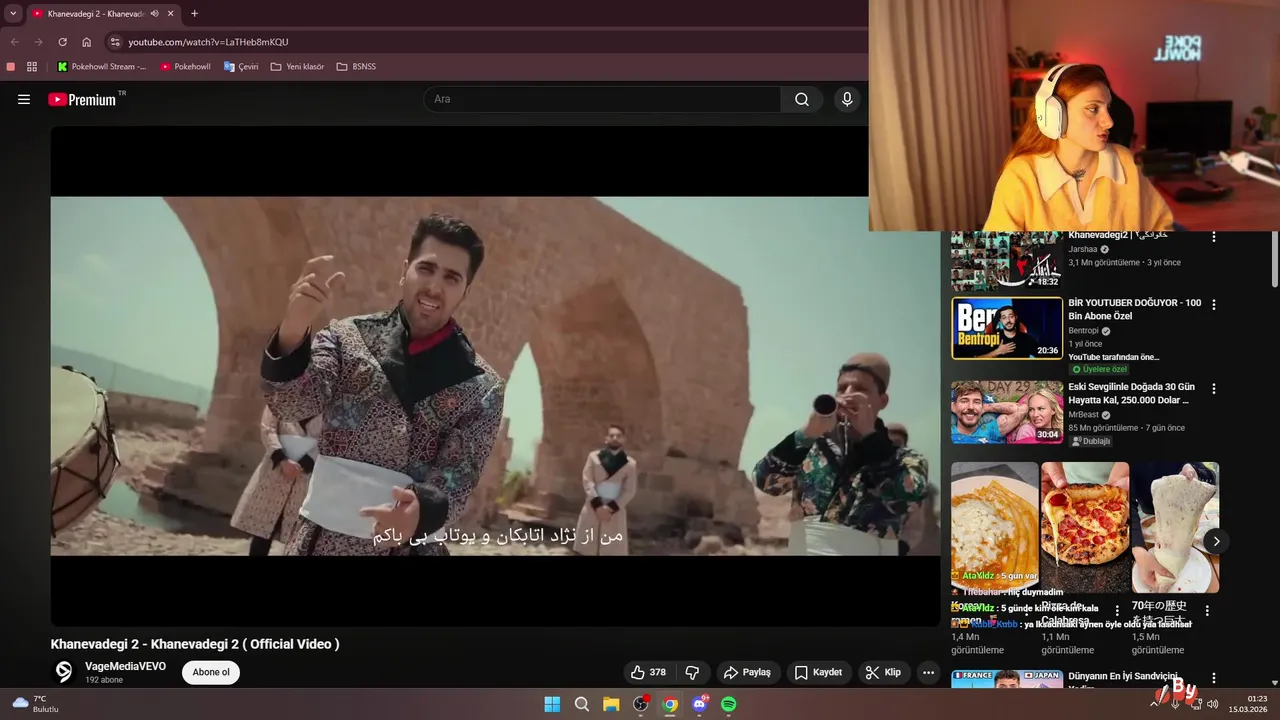Open Discord from the taskbar
Screen dimensions: 1280x720
click(x=700, y=704)
